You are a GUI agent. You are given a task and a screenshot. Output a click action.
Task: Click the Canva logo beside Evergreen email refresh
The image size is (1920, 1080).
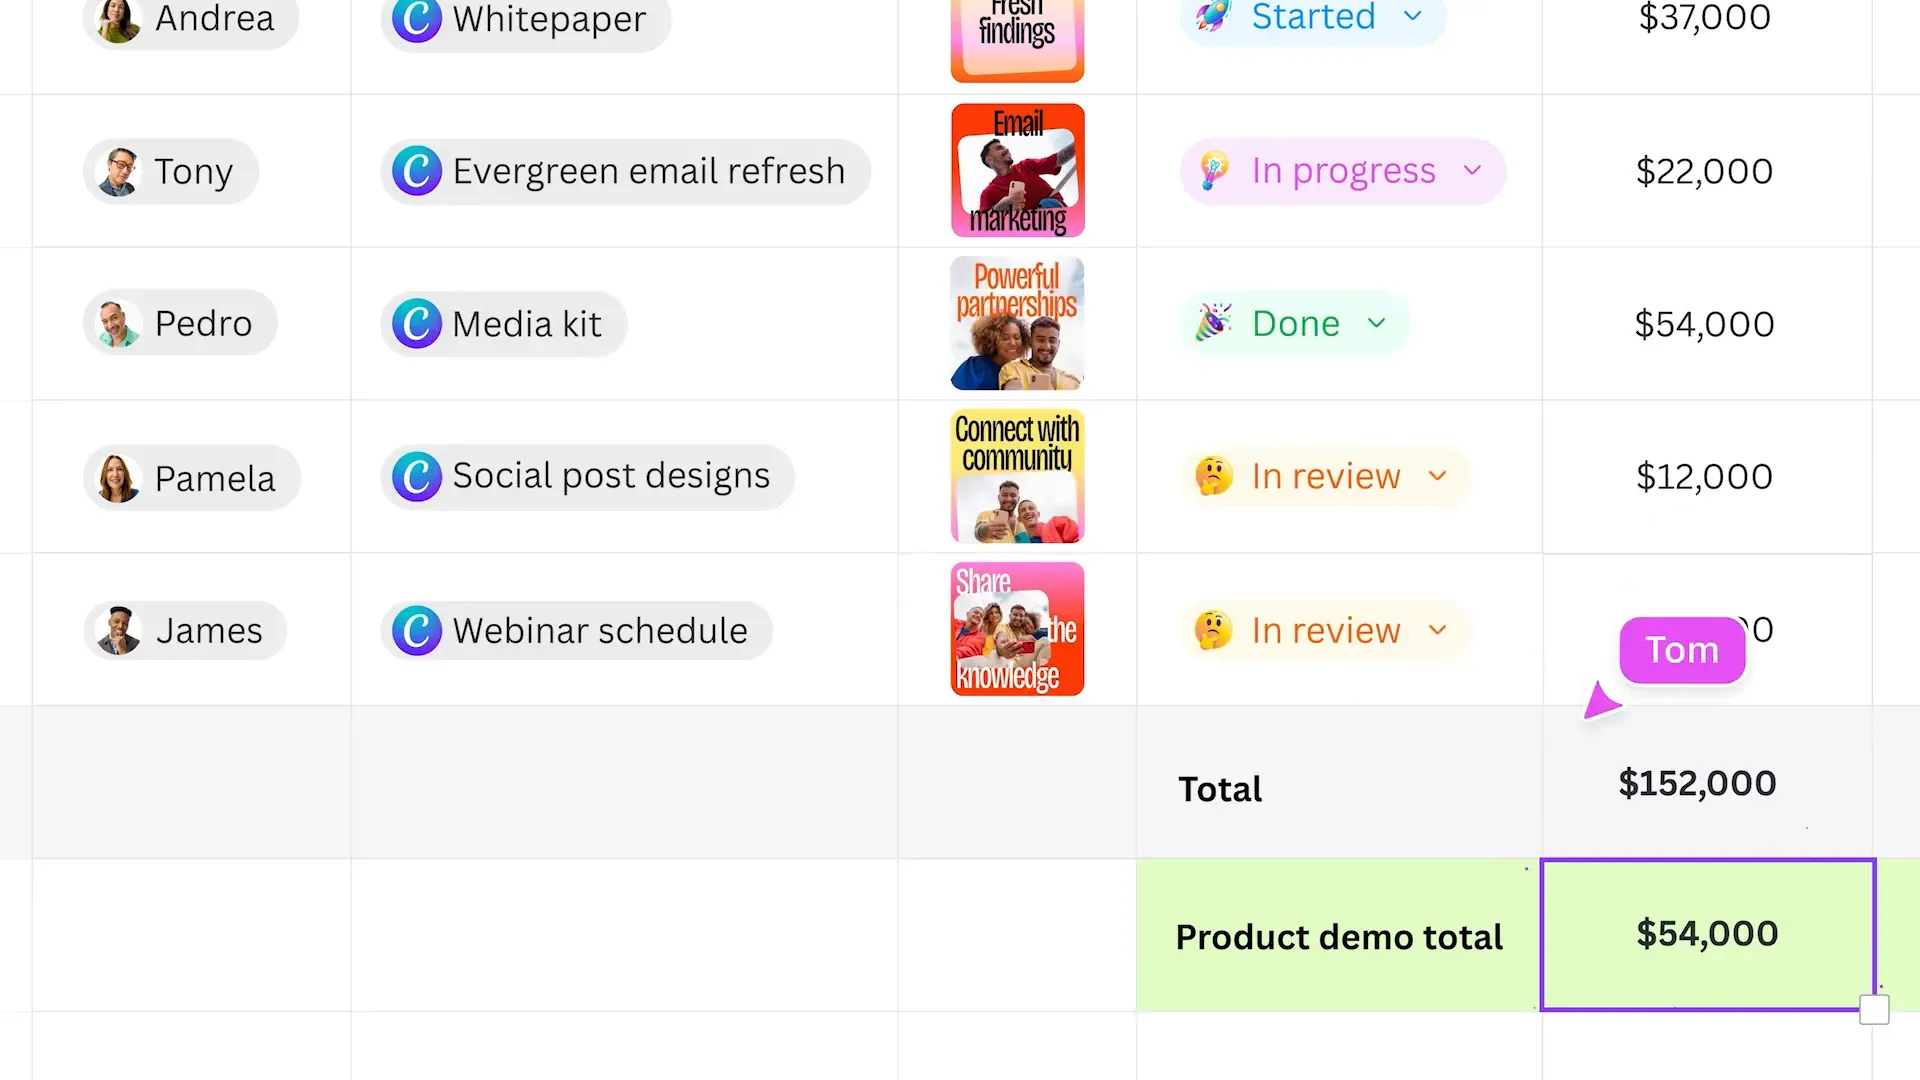coord(417,171)
